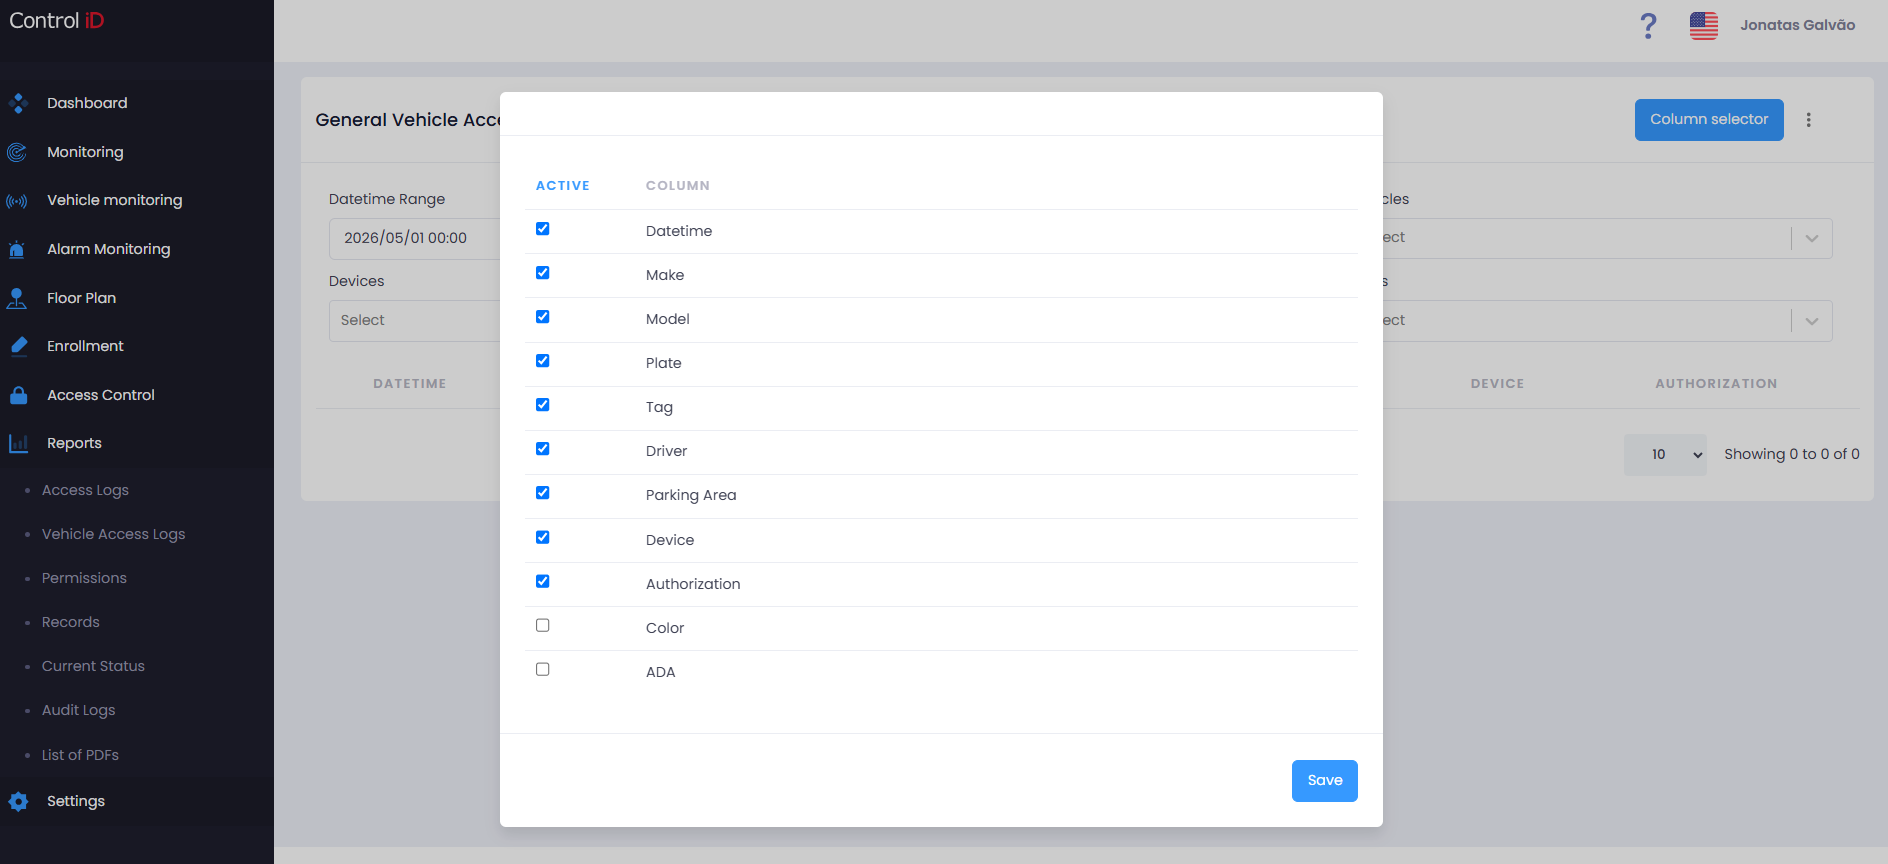Uncheck the Parking Area column checkbox

(x=543, y=493)
